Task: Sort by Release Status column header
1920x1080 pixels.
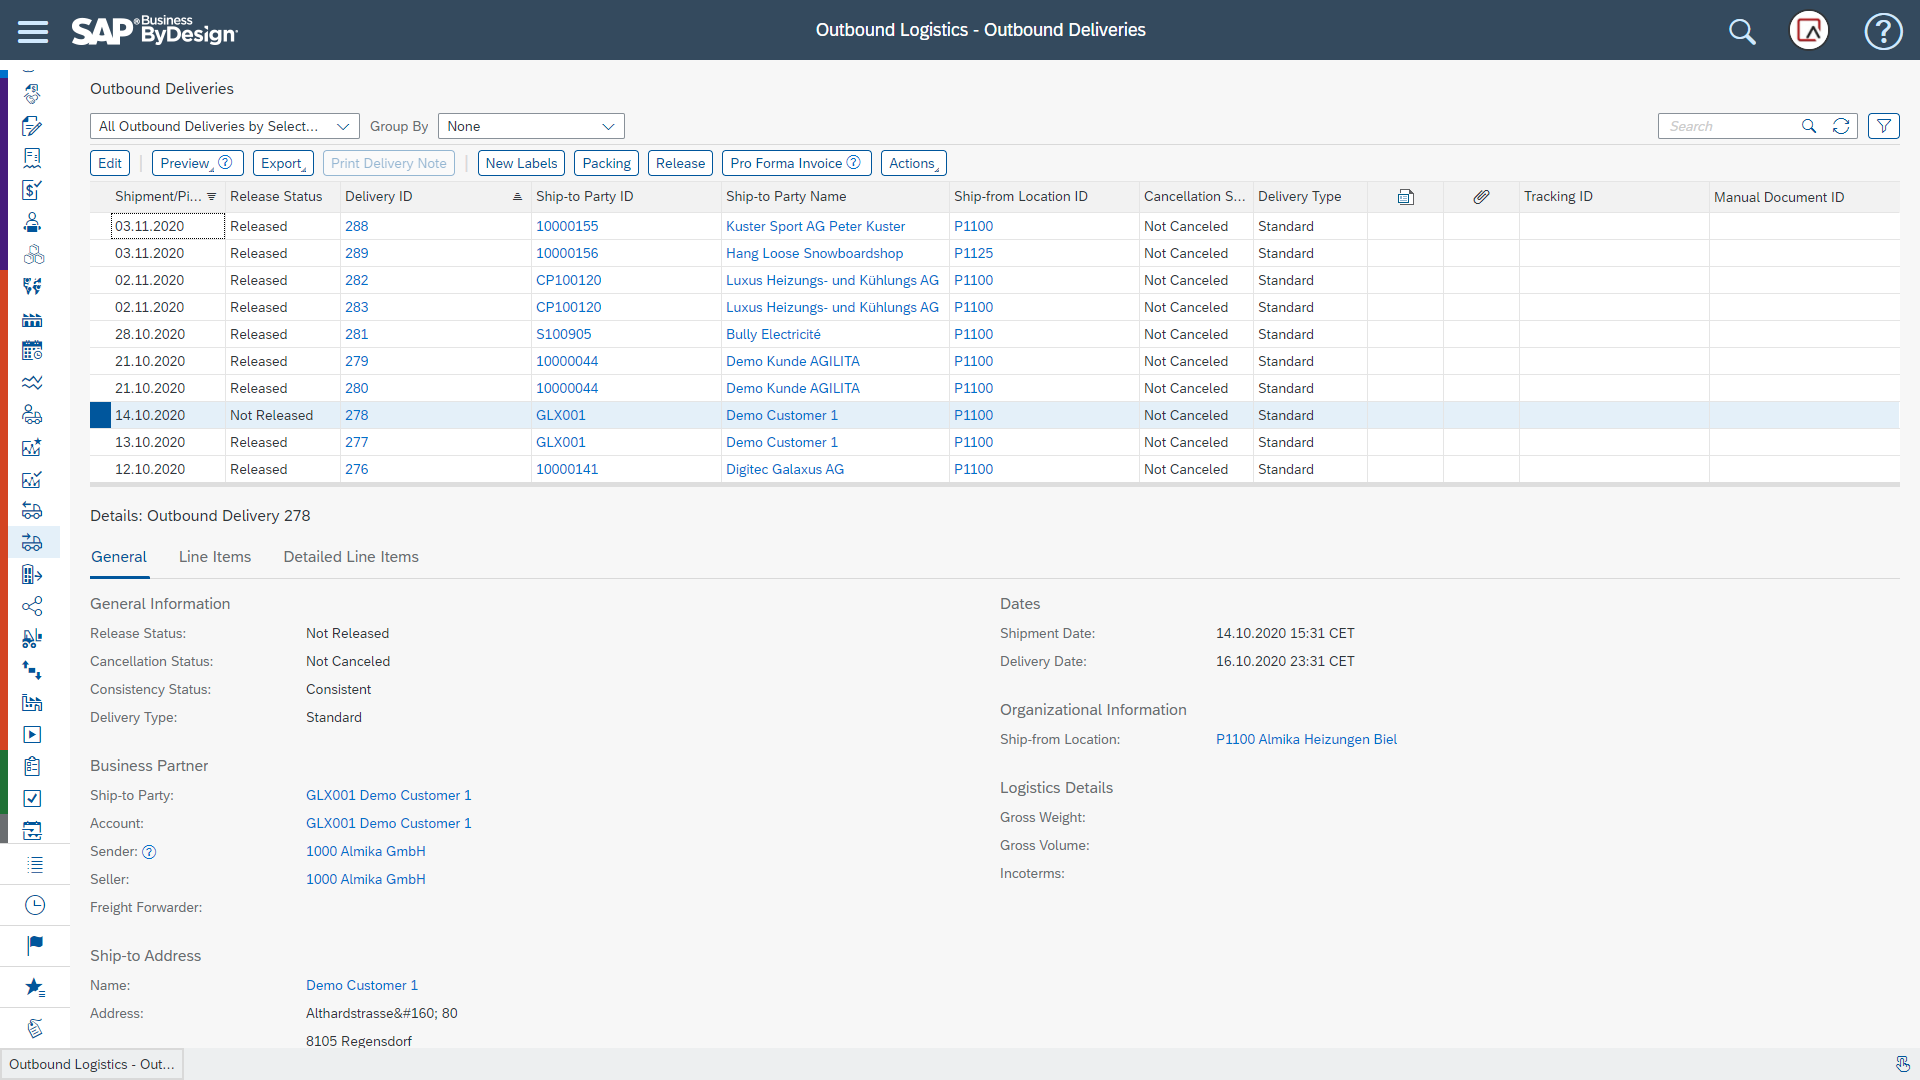Action: 276,197
